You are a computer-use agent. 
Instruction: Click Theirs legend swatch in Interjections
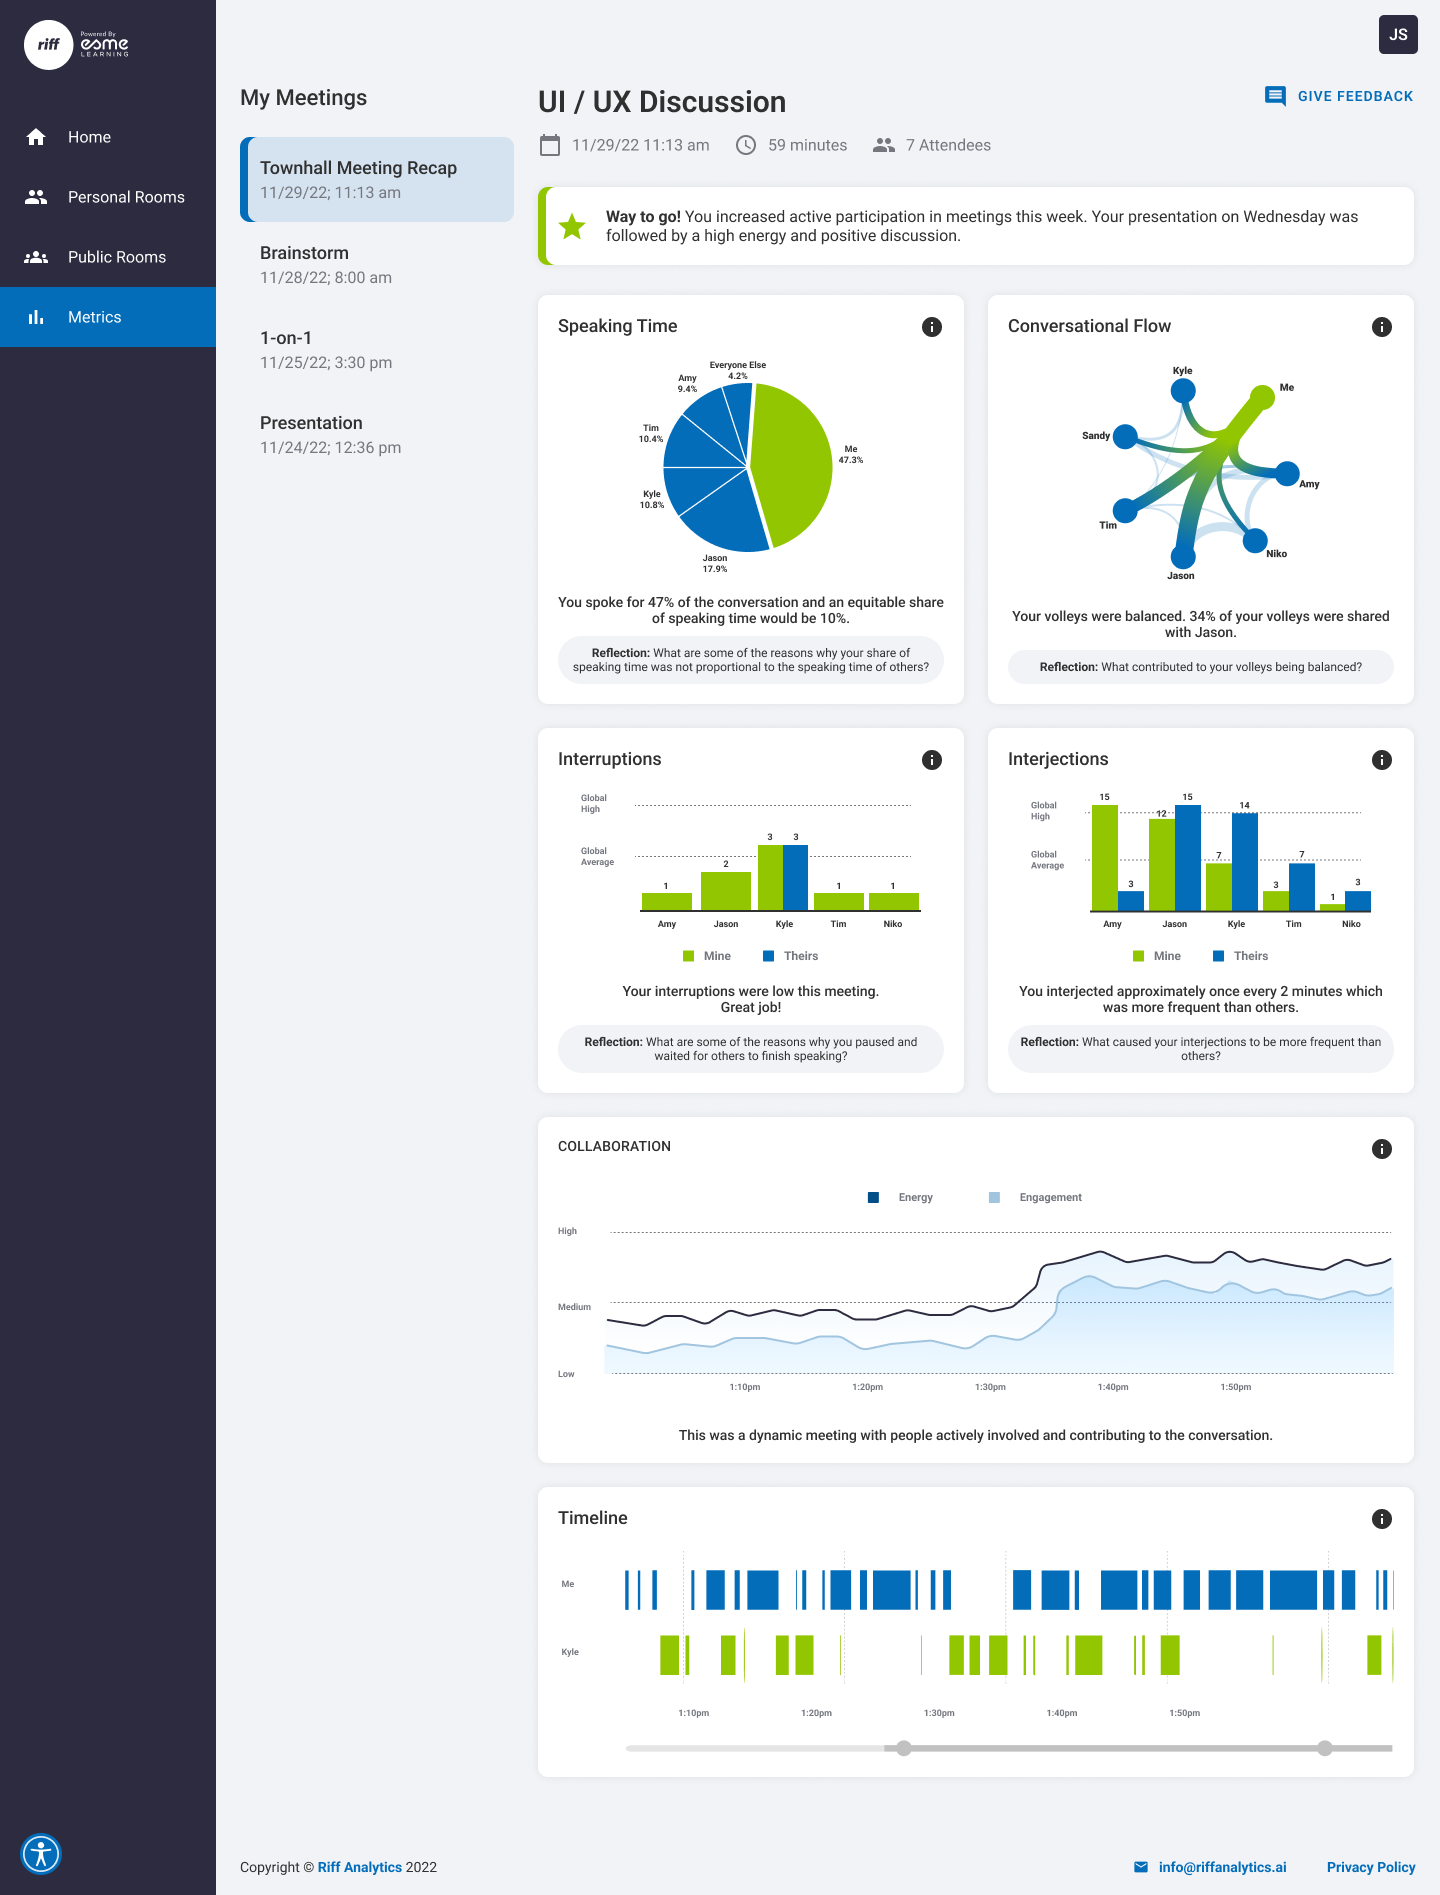(1218, 956)
